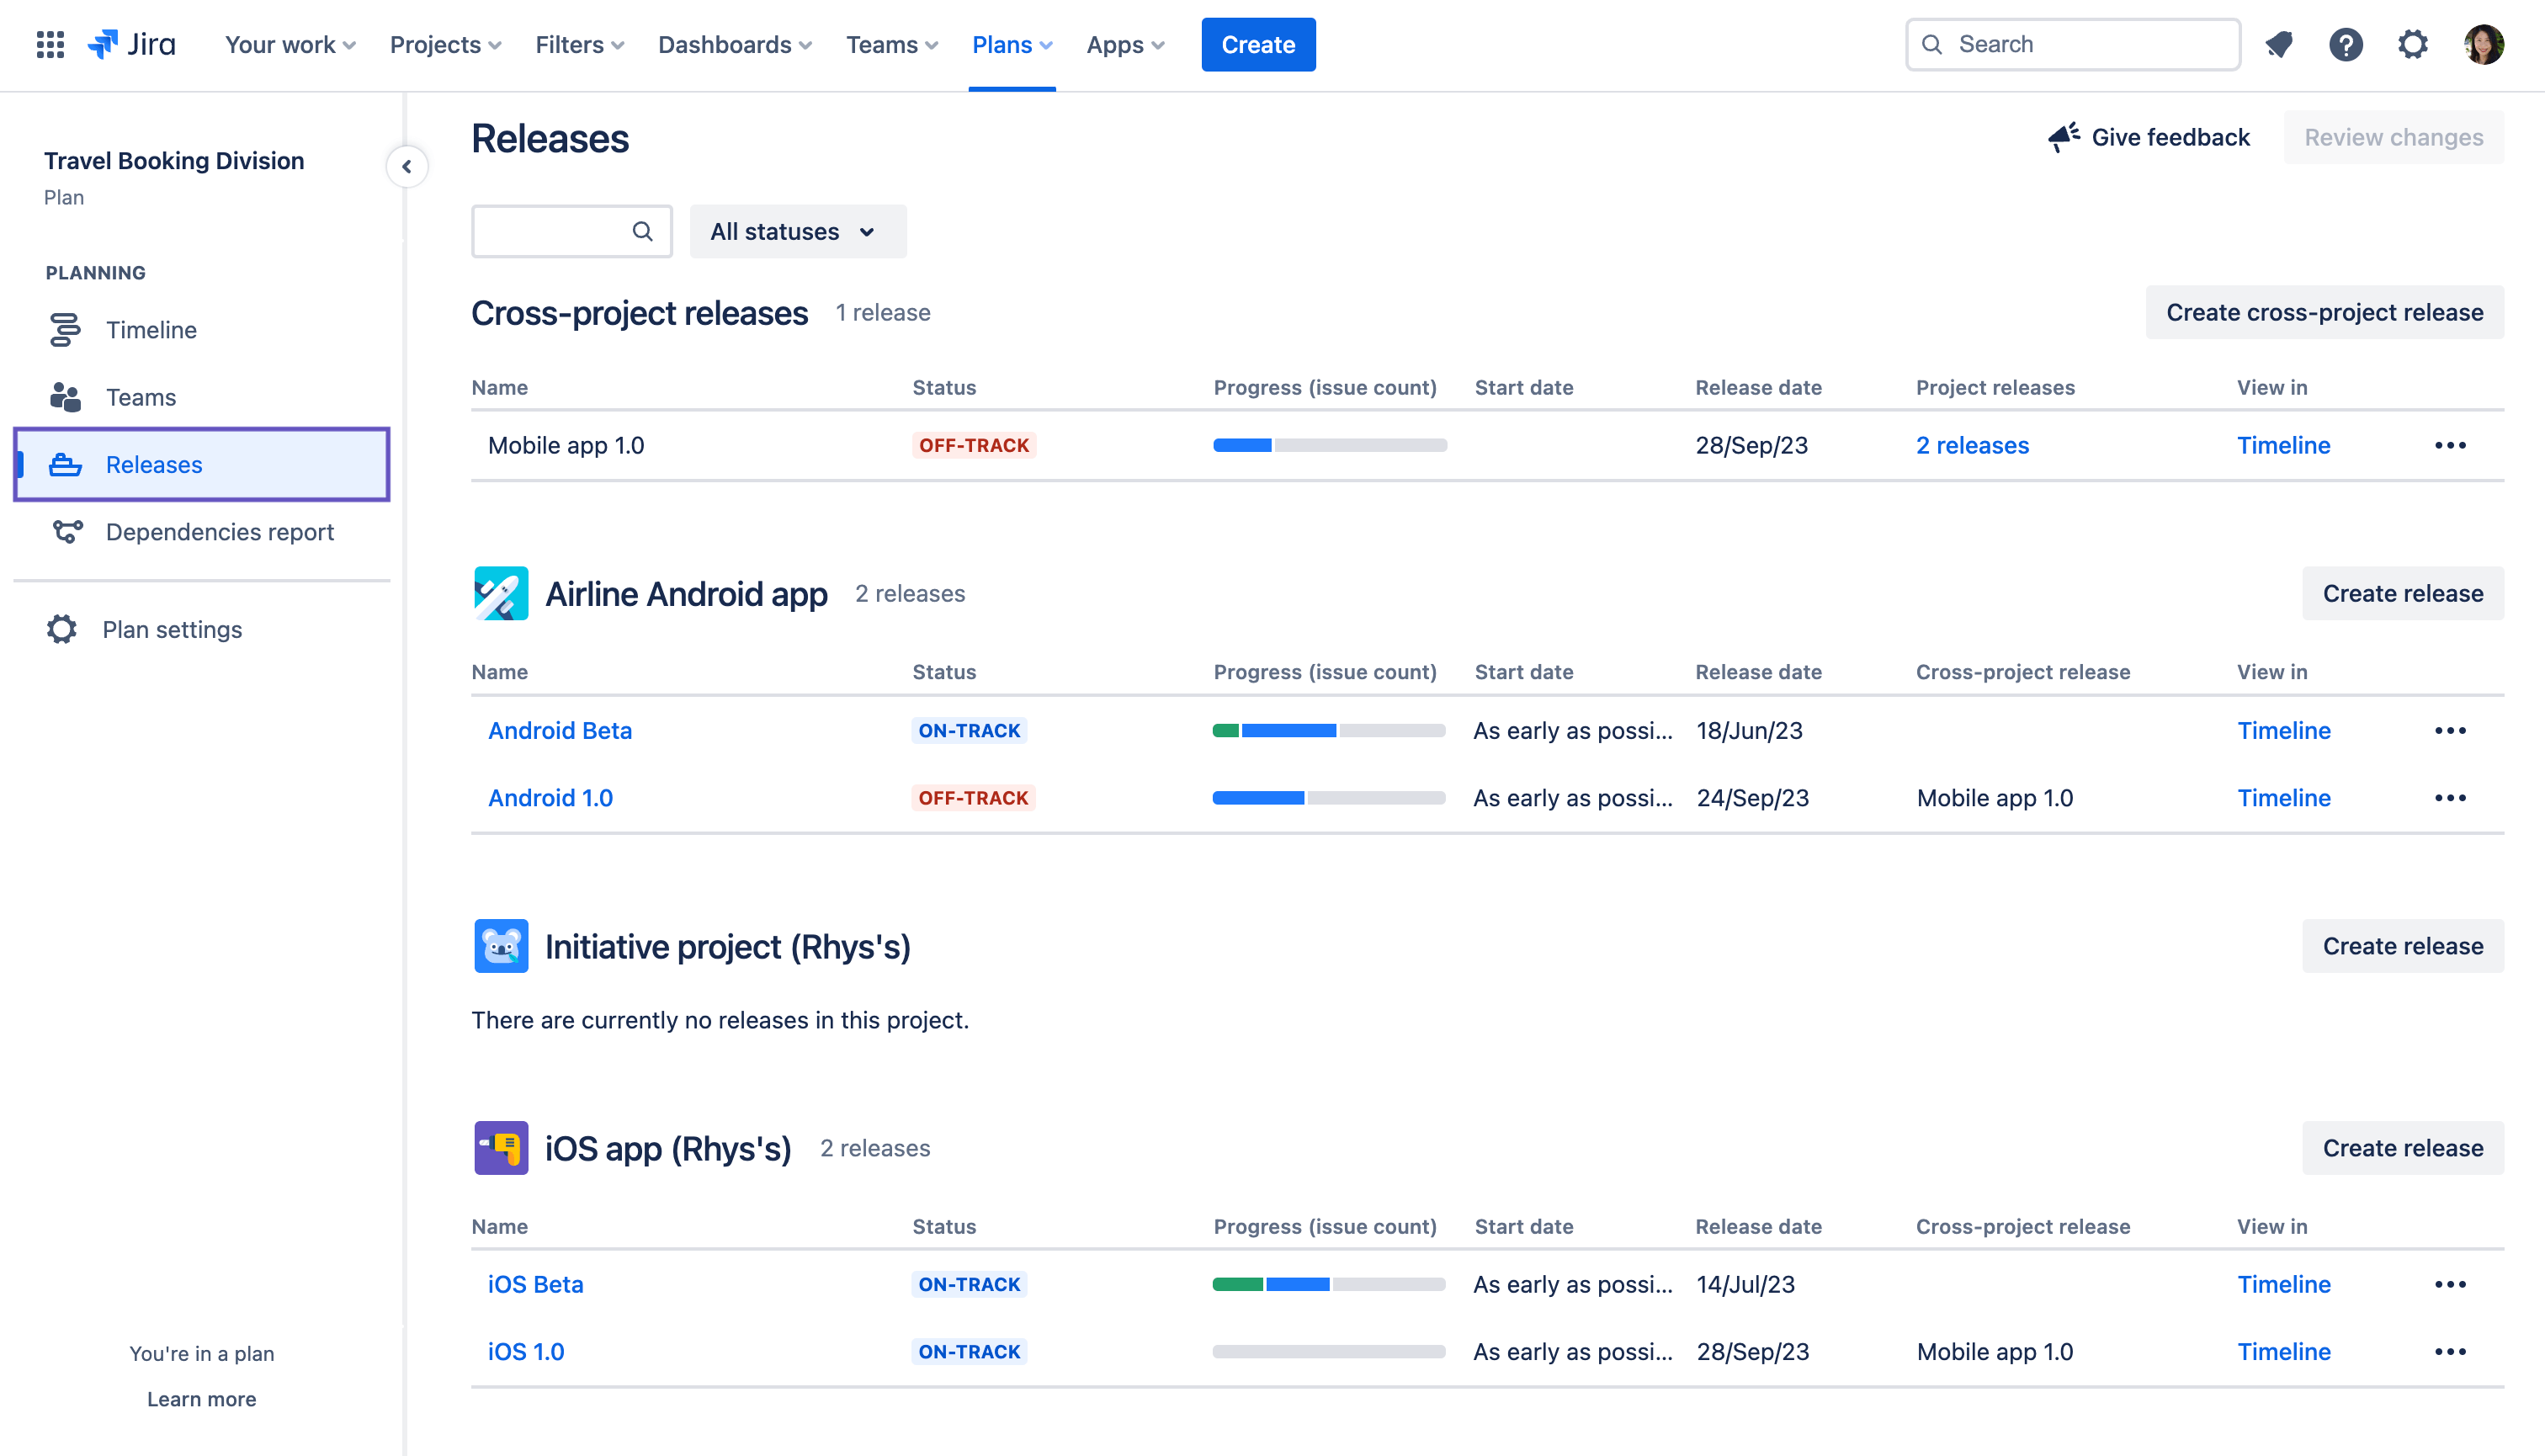
Task: Open the notifications bell
Action: pyautogui.click(x=2280, y=44)
